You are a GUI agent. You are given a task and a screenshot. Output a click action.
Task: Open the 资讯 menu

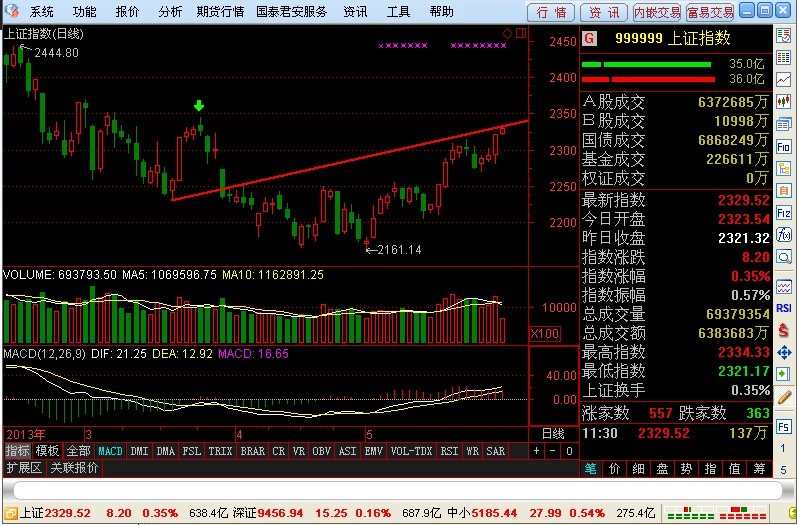[355, 12]
